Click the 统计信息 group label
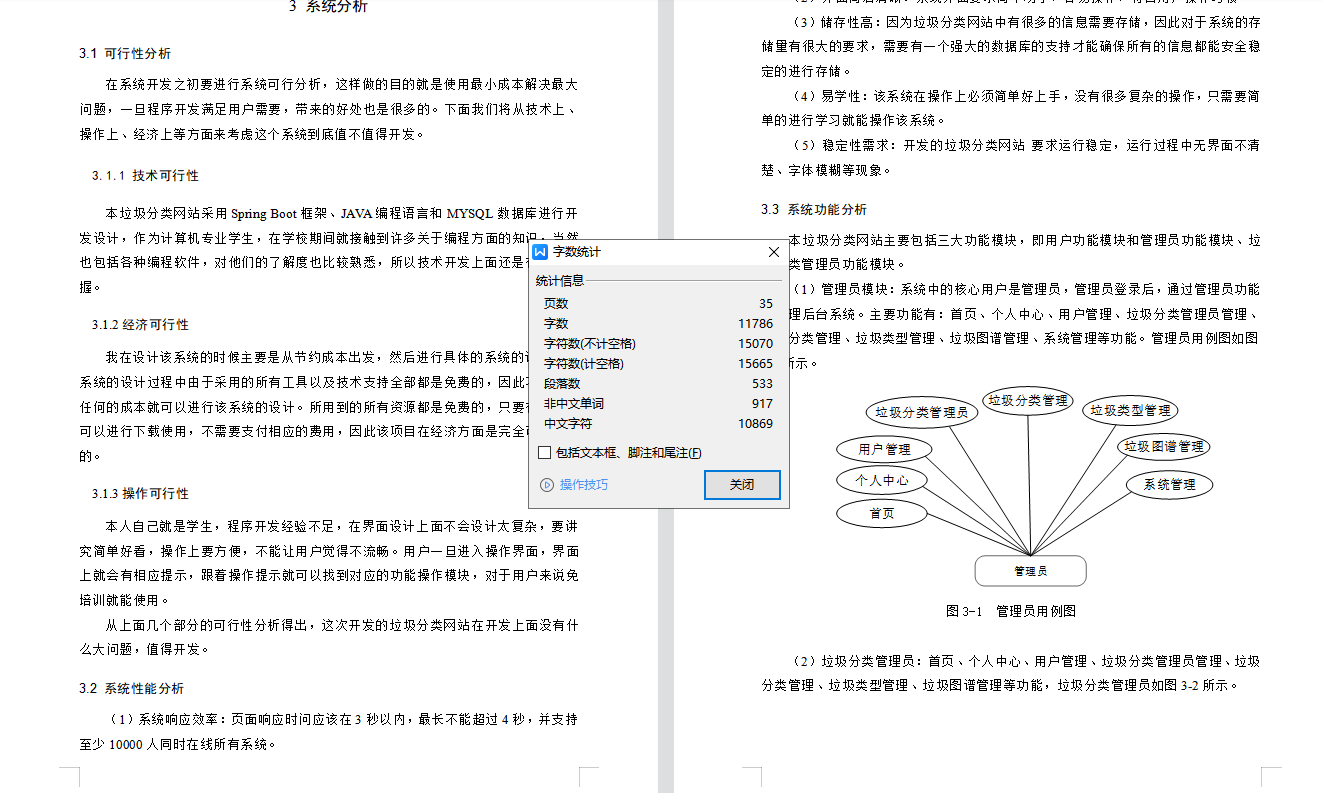 [x=560, y=281]
